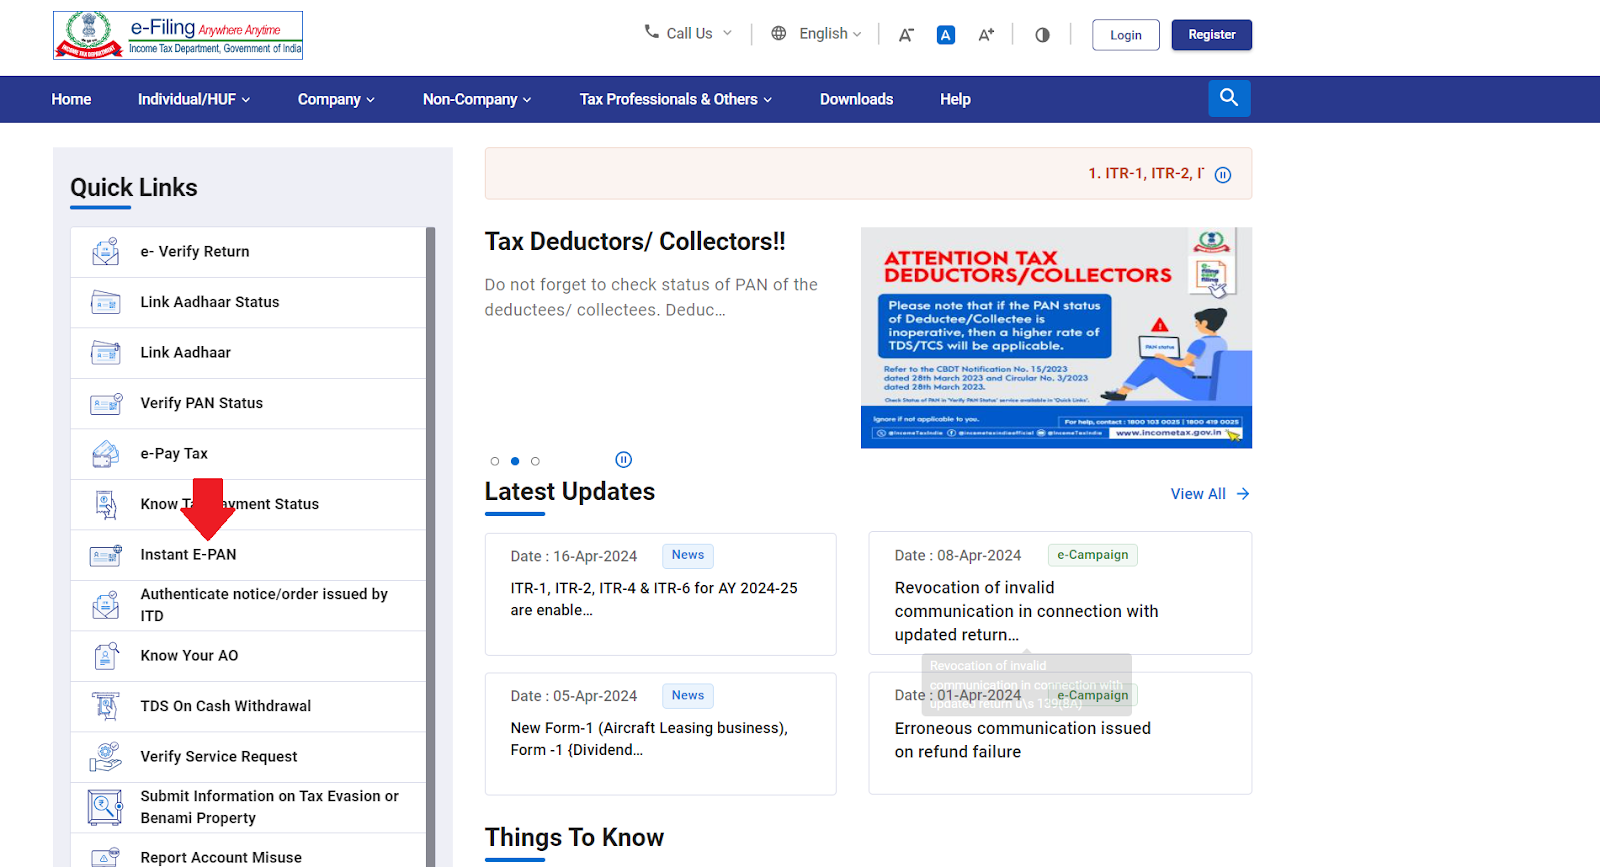Image resolution: width=1600 pixels, height=867 pixels.
Task: Expand the Non-Company menu
Action: tap(477, 99)
